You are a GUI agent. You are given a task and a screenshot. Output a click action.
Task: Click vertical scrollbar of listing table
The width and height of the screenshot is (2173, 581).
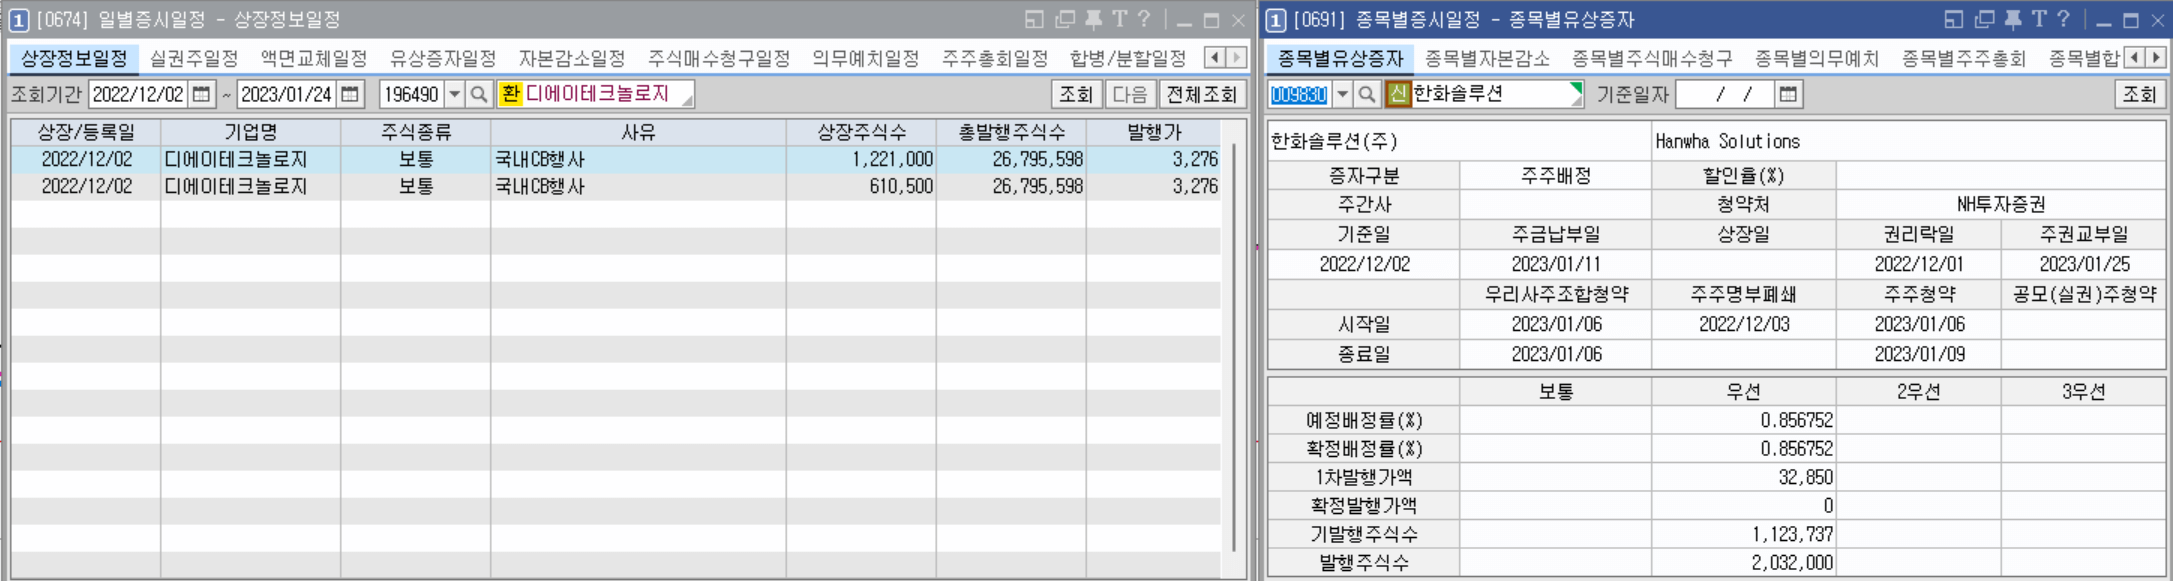[x=1234, y=348]
